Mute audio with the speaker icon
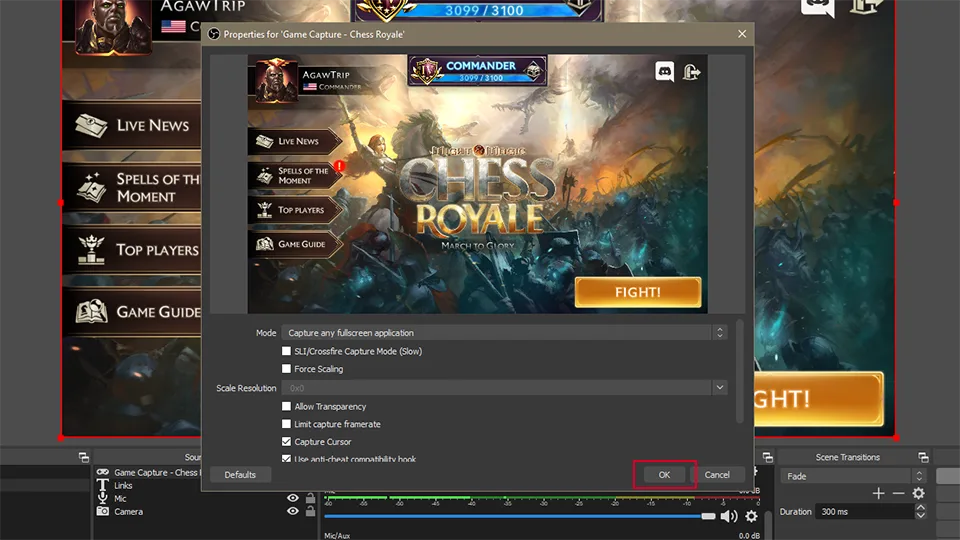960x540 pixels. pyautogui.click(x=729, y=517)
